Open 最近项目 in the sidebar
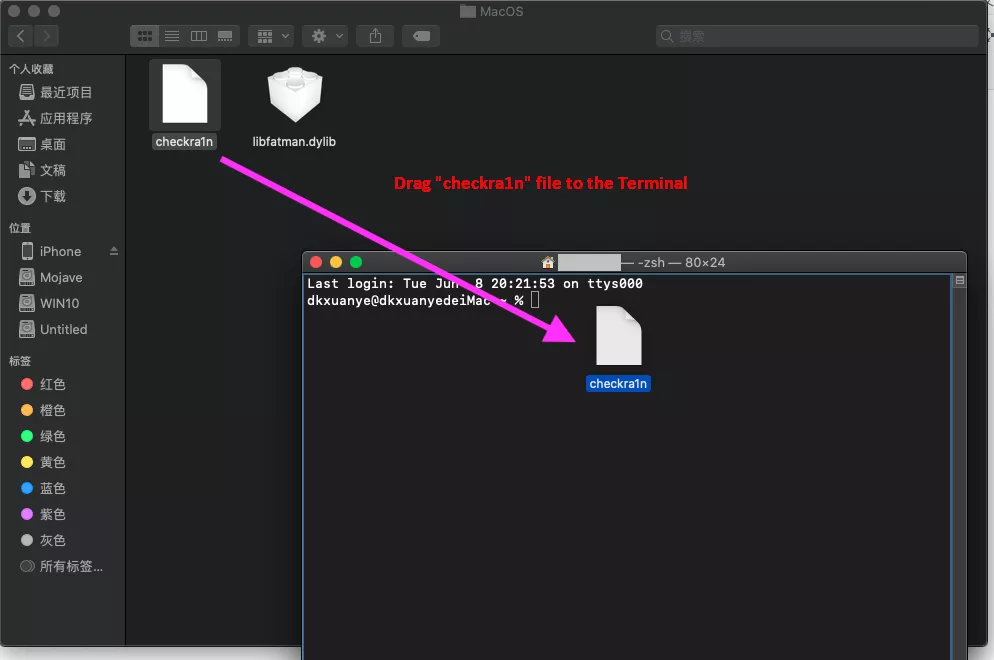 click(66, 92)
